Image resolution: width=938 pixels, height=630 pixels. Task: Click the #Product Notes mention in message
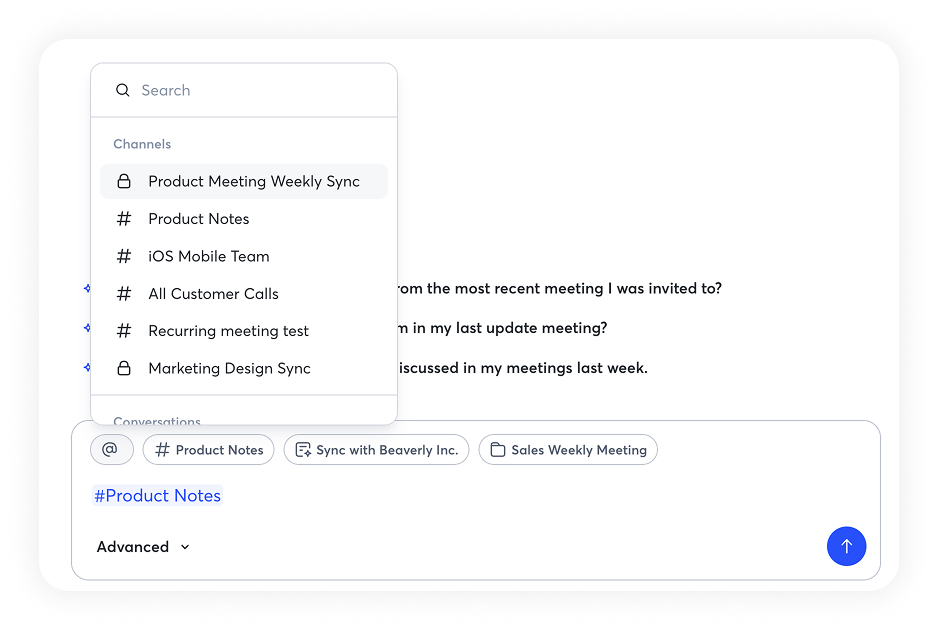pos(157,496)
